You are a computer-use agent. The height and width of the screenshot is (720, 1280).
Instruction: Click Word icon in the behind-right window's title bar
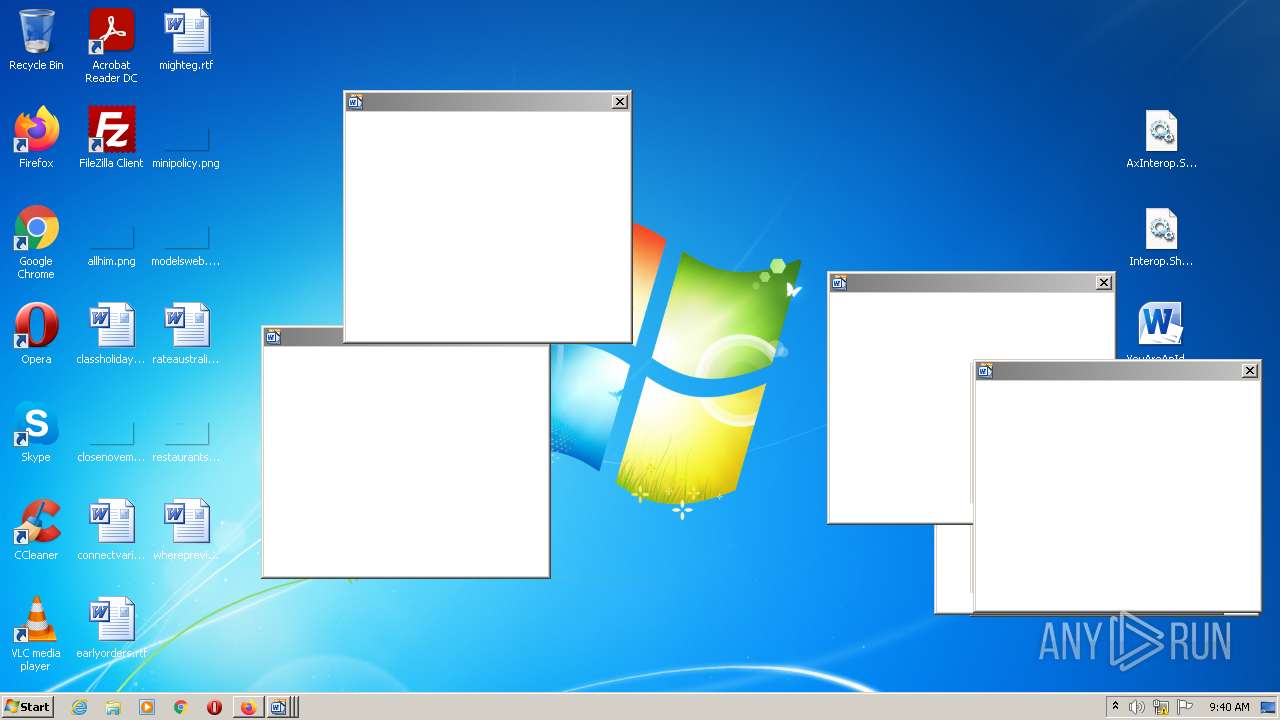(839, 283)
